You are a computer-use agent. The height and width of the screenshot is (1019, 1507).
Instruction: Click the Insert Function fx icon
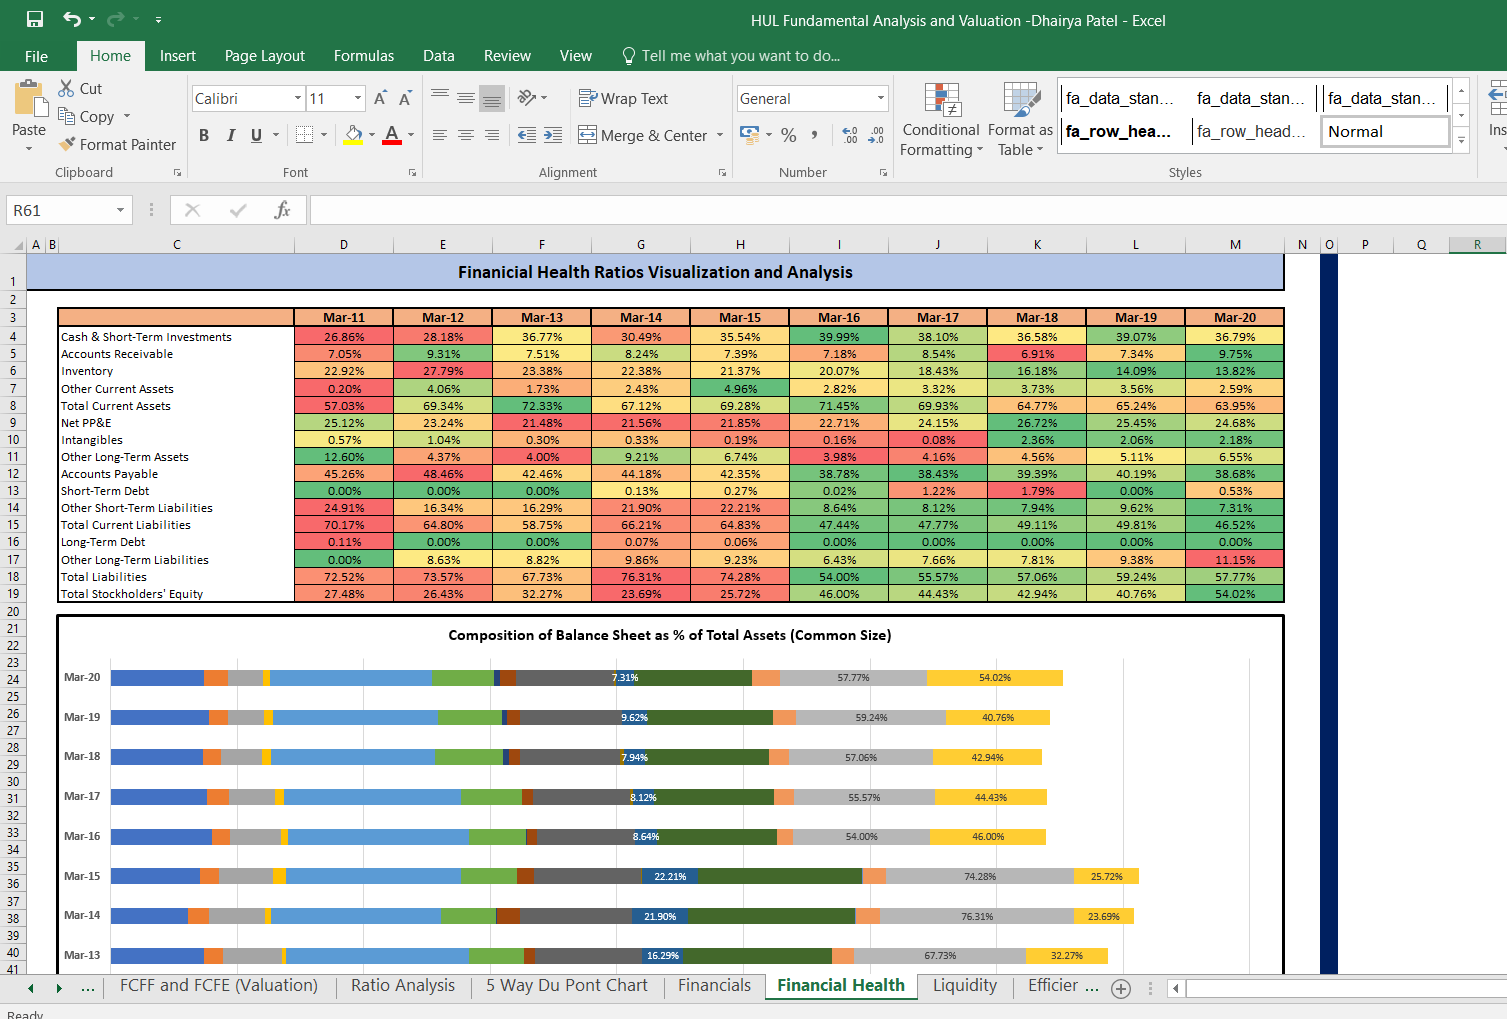pyautogui.click(x=282, y=210)
